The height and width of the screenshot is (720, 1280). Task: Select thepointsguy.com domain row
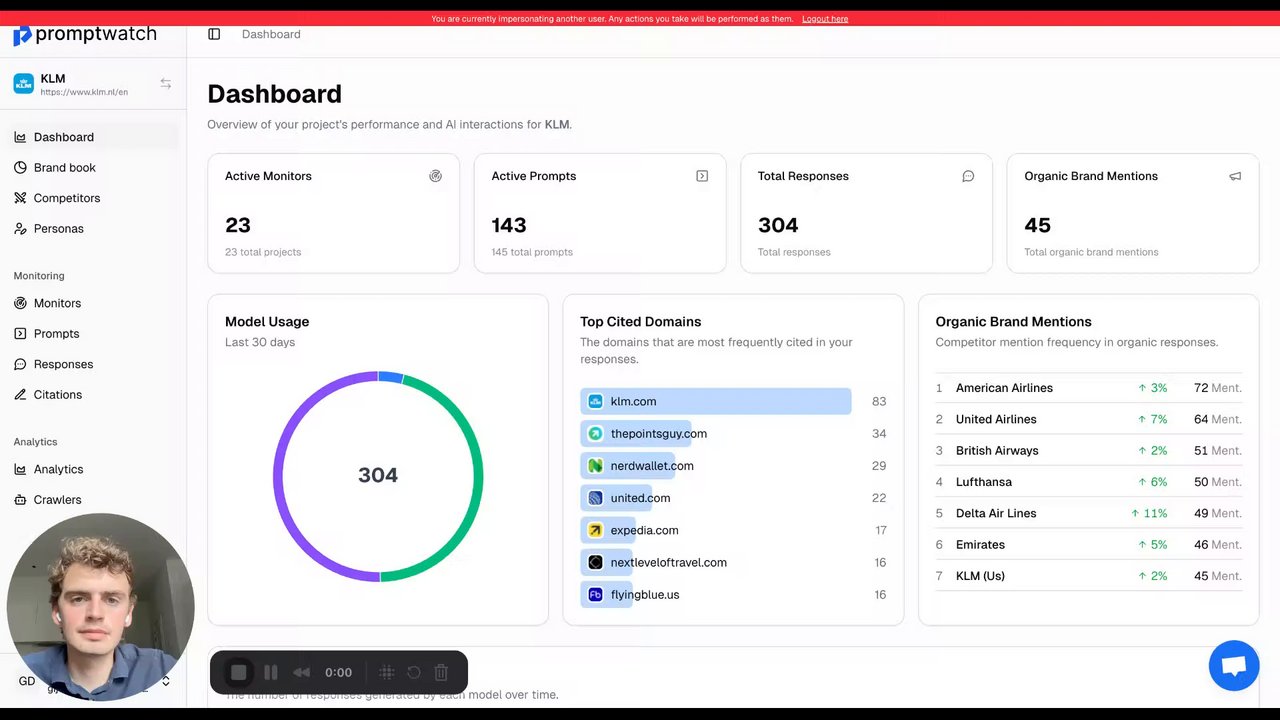(x=733, y=434)
